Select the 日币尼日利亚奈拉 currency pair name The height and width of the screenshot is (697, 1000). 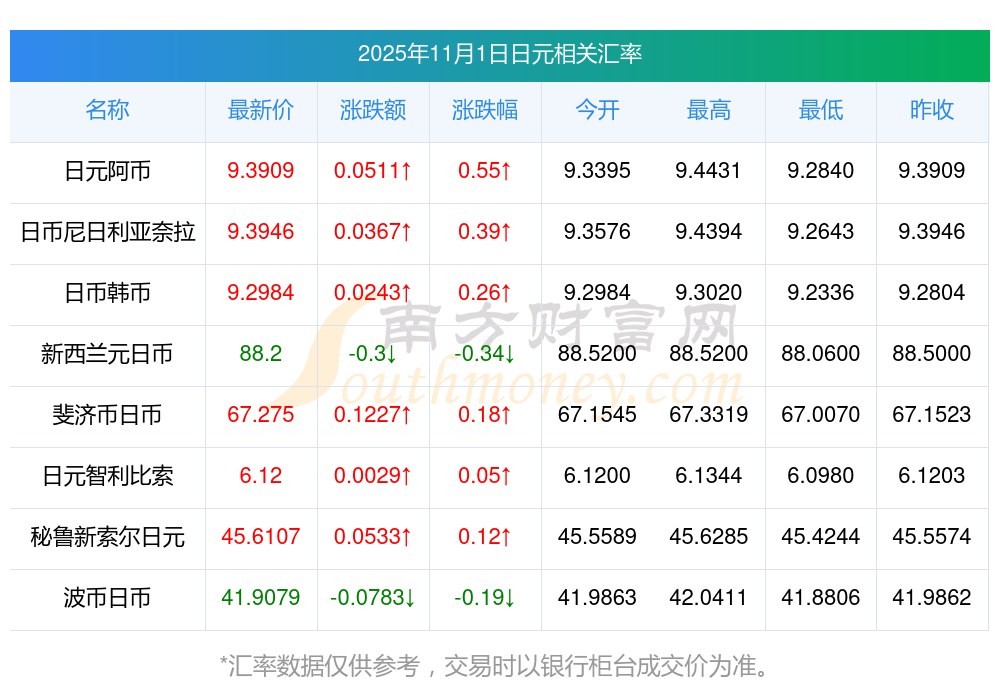click(x=107, y=232)
